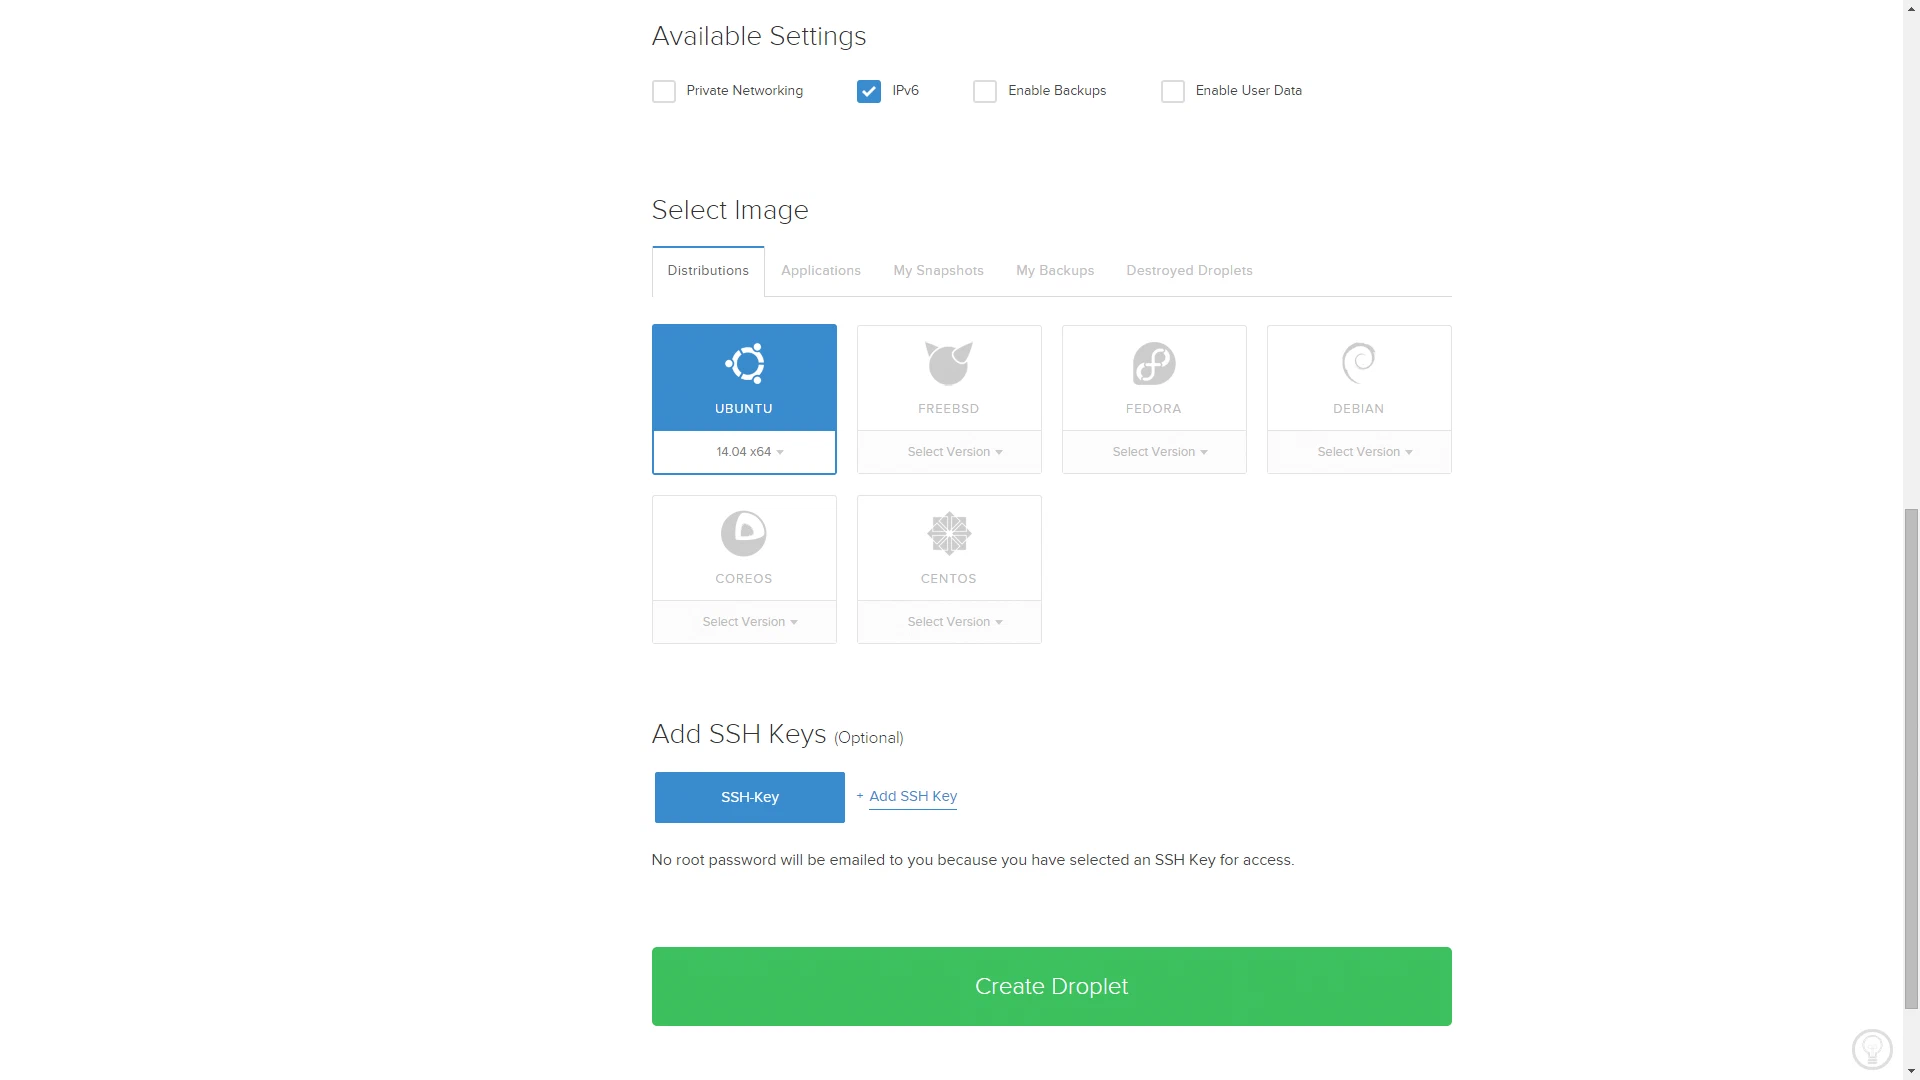Click the page vertical scrollbar thumb
This screenshot has width=1920, height=1080.
click(1911, 758)
